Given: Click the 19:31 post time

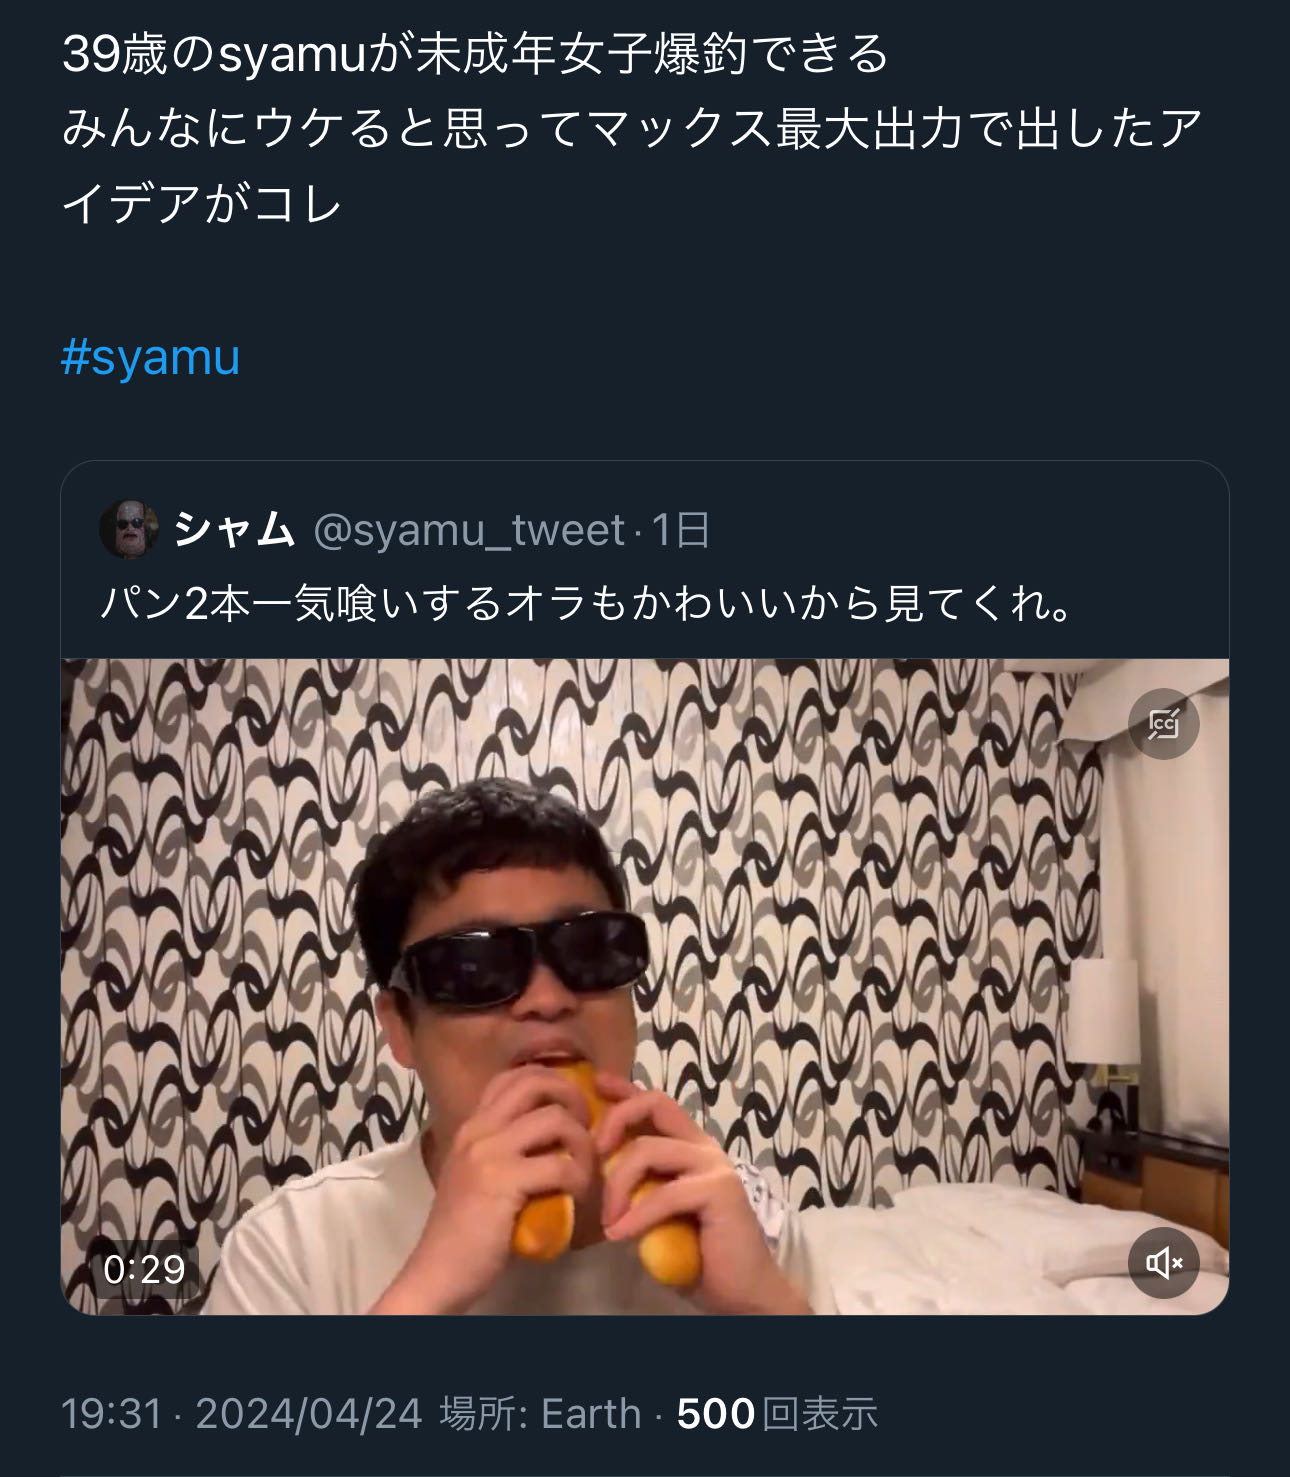Looking at the screenshot, I should (111, 1414).
